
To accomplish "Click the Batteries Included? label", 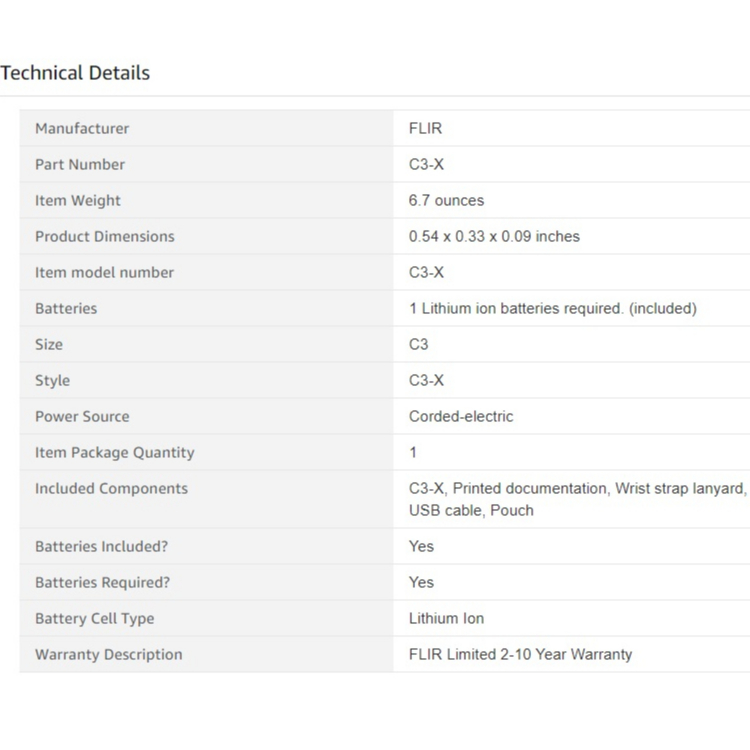I will click(x=102, y=546).
